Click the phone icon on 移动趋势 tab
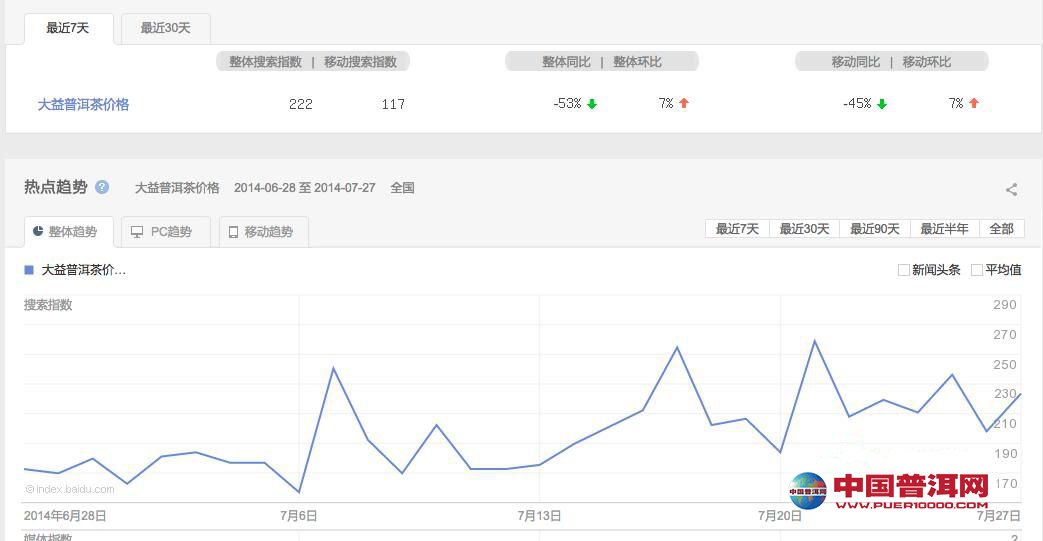Viewport: 1043px width, 541px height. click(x=233, y=232)
